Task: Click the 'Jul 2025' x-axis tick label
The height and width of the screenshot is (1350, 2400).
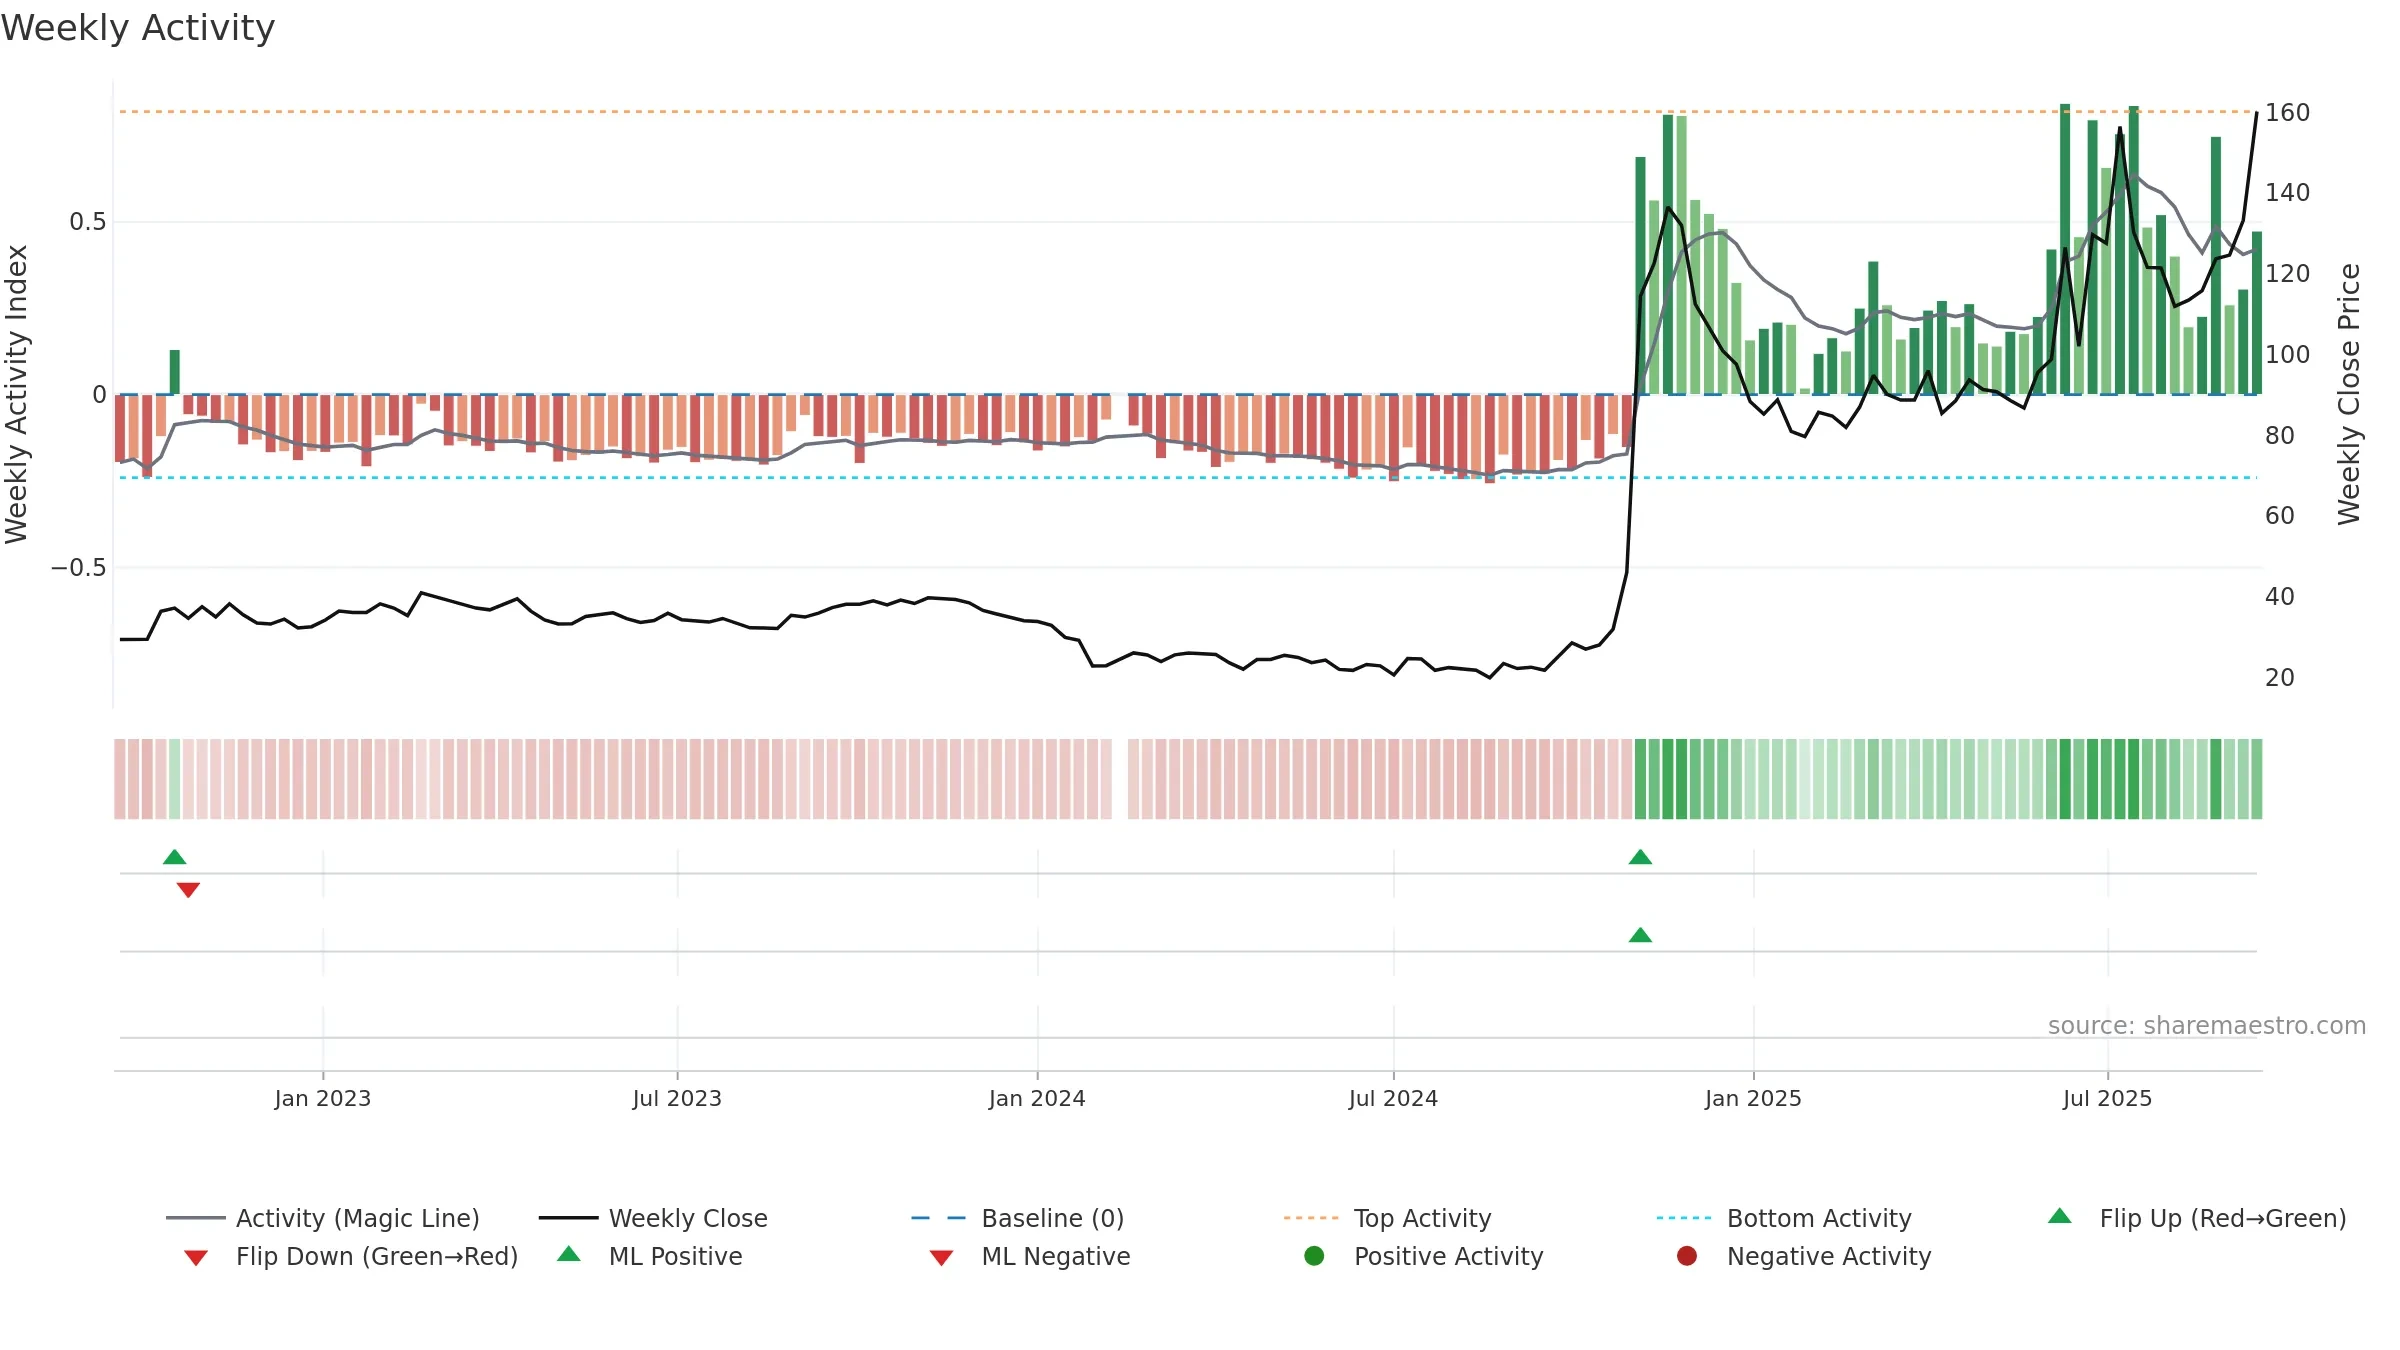Action: 2107,1098
